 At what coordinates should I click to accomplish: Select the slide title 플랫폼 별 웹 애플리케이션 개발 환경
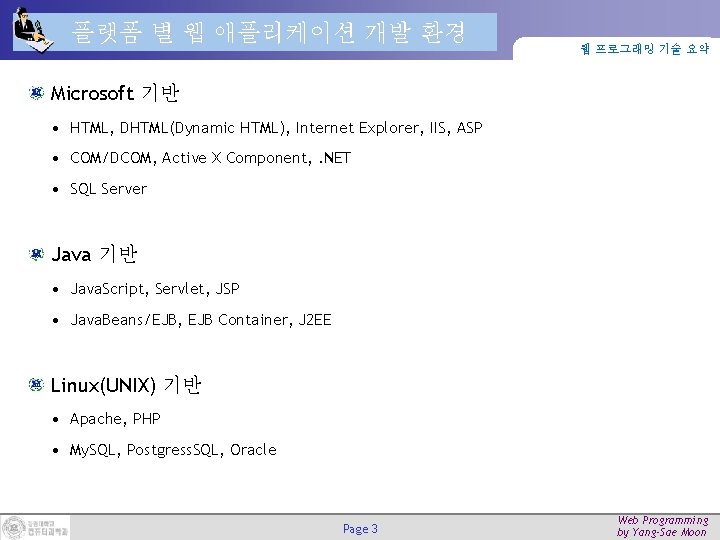coord(268,33)
